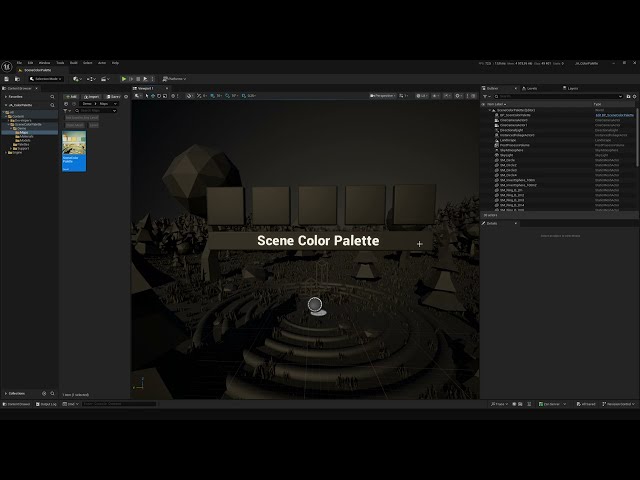Open the Output Log in status bar

coord(46,404)
